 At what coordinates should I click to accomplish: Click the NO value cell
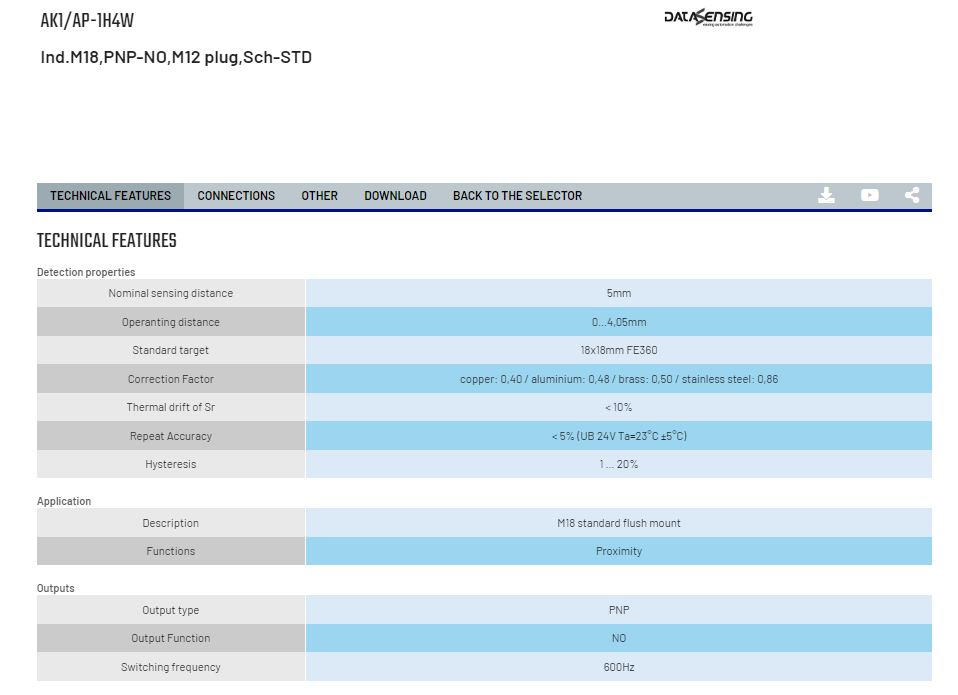[619, 638]
